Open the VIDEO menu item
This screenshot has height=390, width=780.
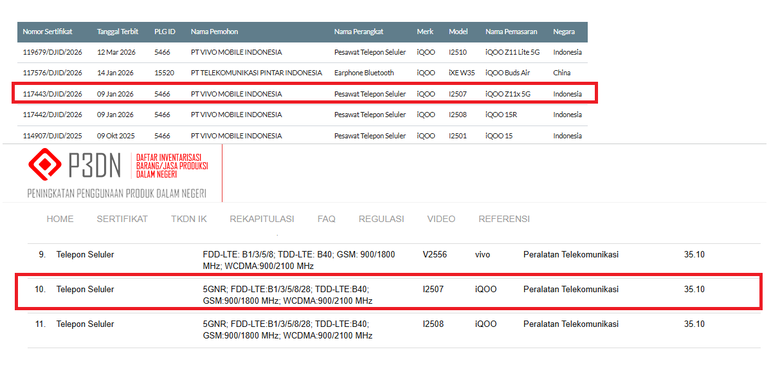coord(441,219)
